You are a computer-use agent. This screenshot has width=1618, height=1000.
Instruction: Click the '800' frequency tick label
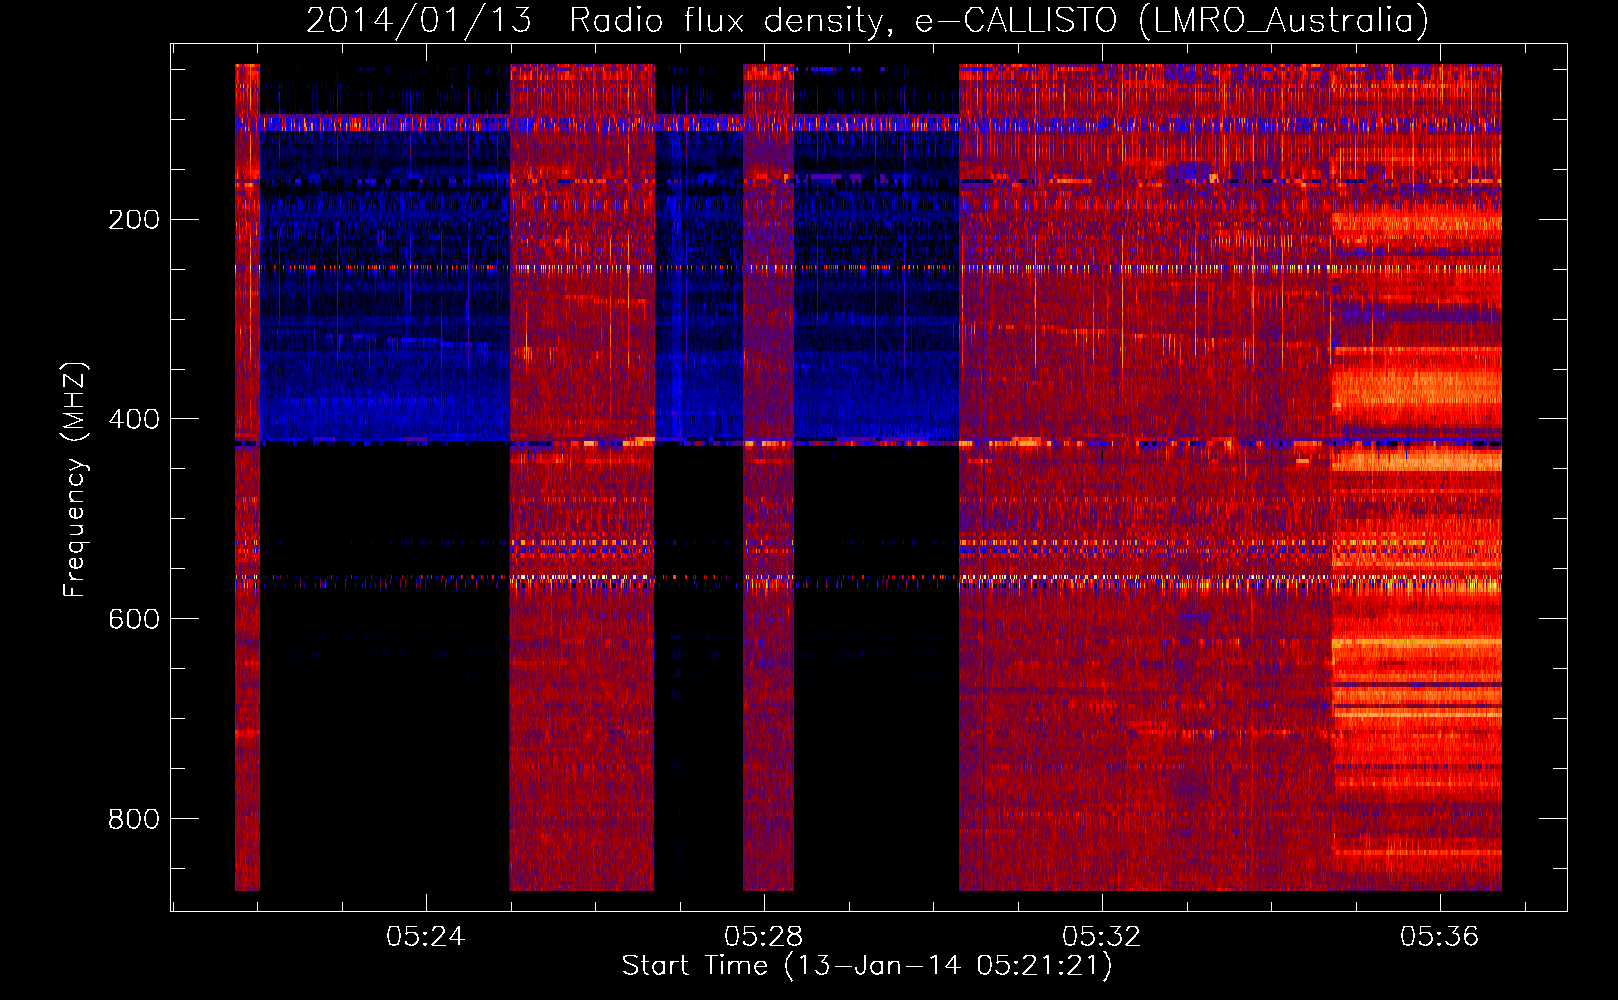coord(133,819)
